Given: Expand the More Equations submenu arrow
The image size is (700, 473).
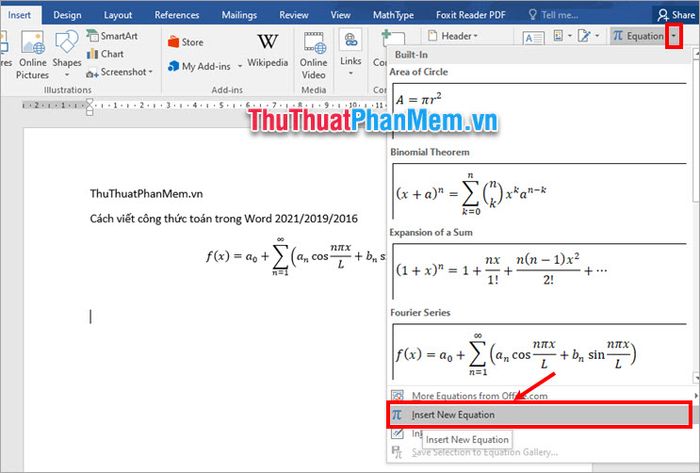Looking at the screenshot, I should (696, 396).
